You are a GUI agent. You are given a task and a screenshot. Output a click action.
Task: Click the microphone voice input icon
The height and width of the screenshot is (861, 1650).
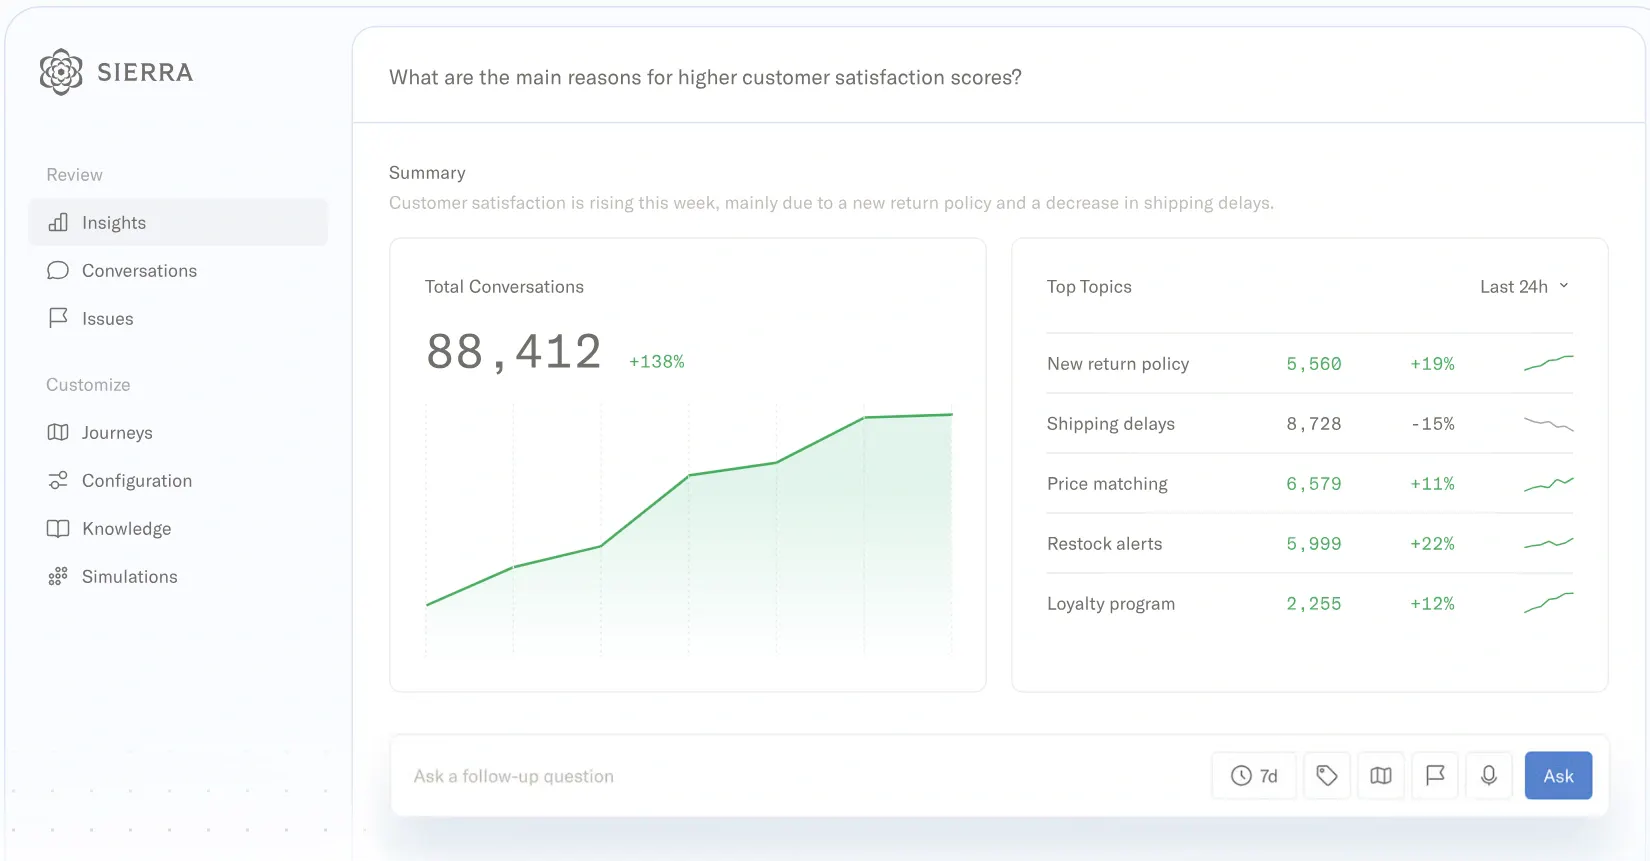(1489, 776)
